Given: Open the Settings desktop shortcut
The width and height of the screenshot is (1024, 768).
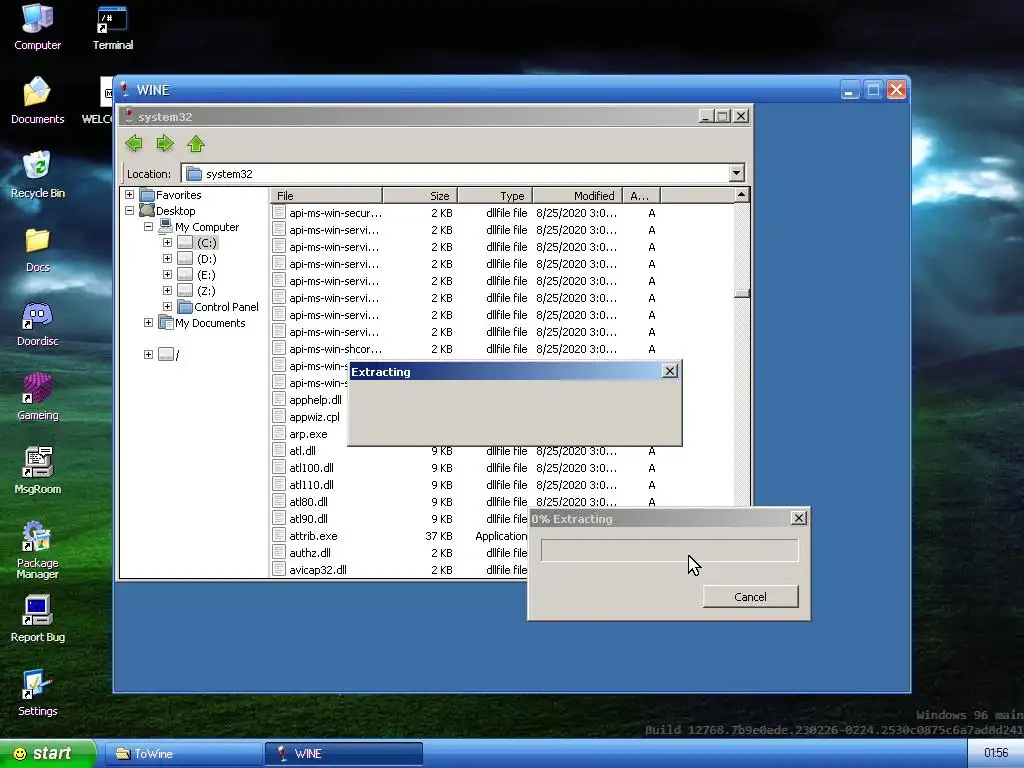Looking at the screenshot, I should tap(37, 693).
